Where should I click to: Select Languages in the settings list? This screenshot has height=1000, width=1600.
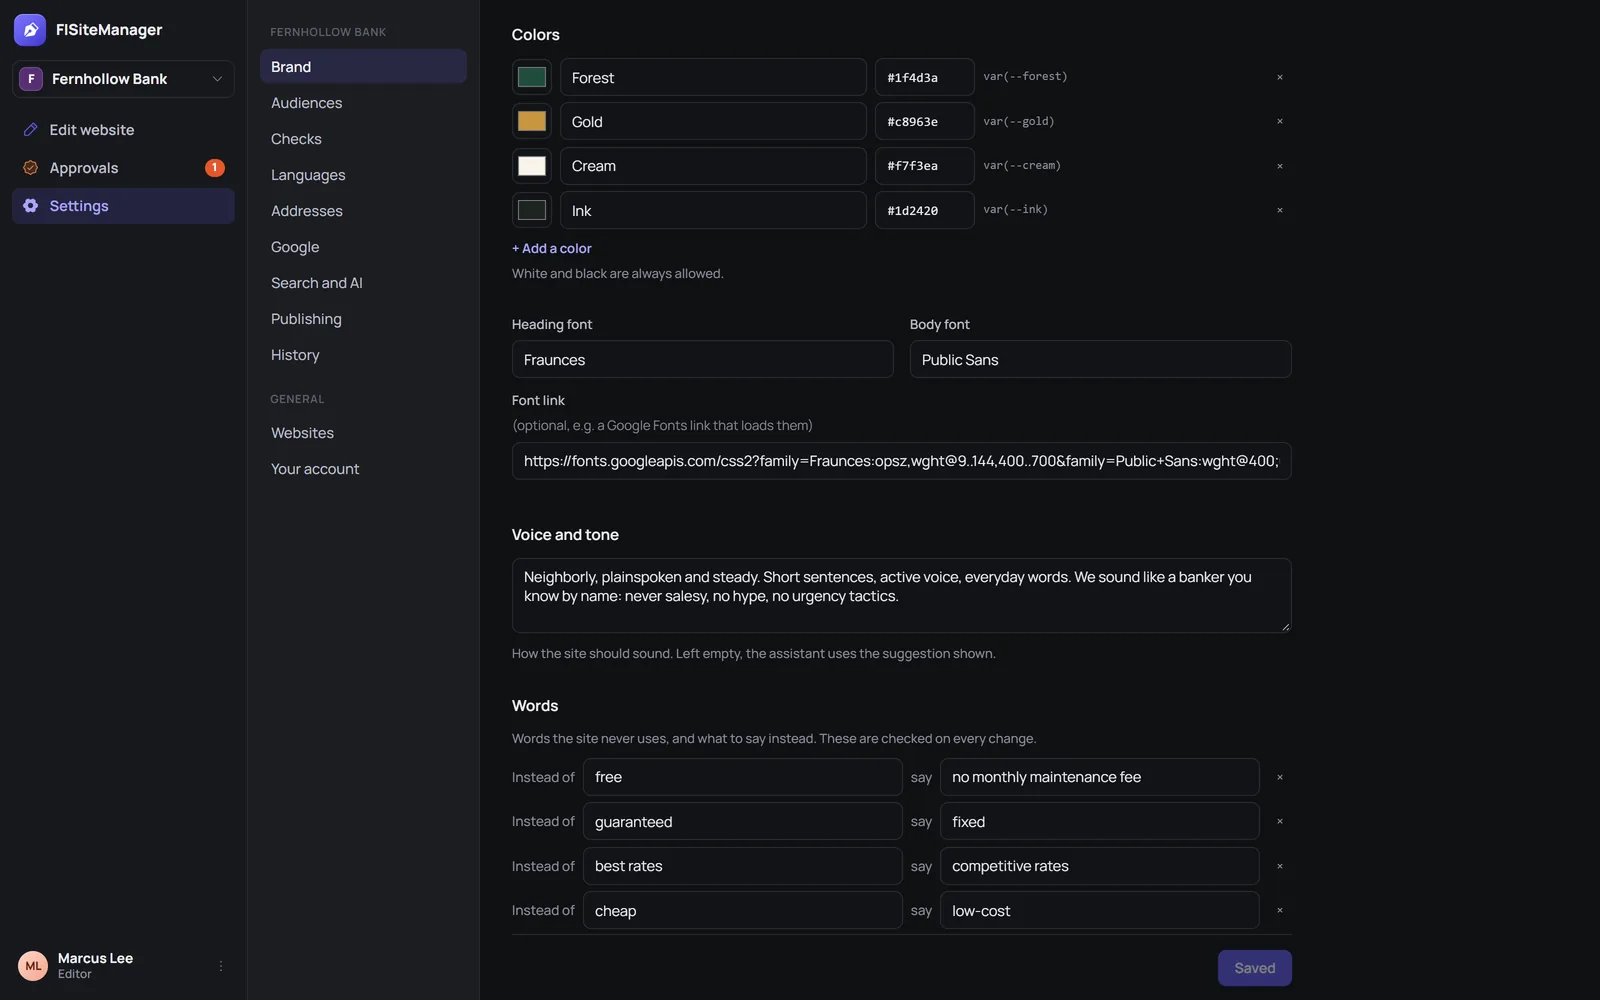363,175
